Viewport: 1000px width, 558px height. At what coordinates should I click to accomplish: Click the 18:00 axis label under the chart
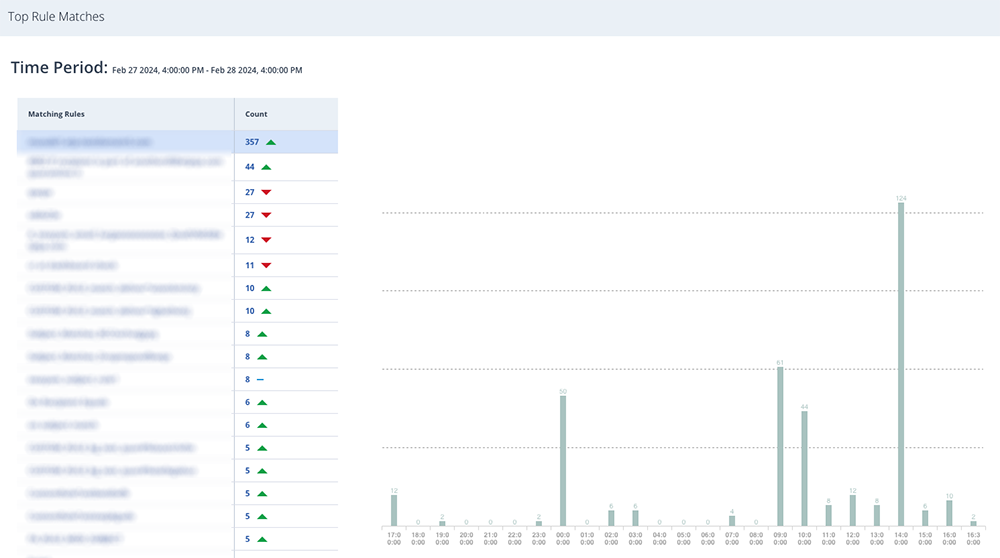(x=418, y=539)
